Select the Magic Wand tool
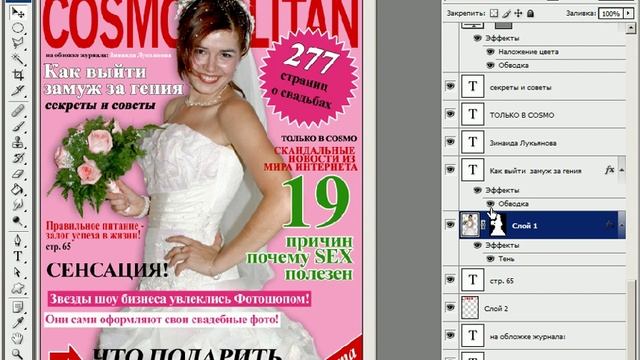This screenshot has height=360, width=640. pos(18,59)
